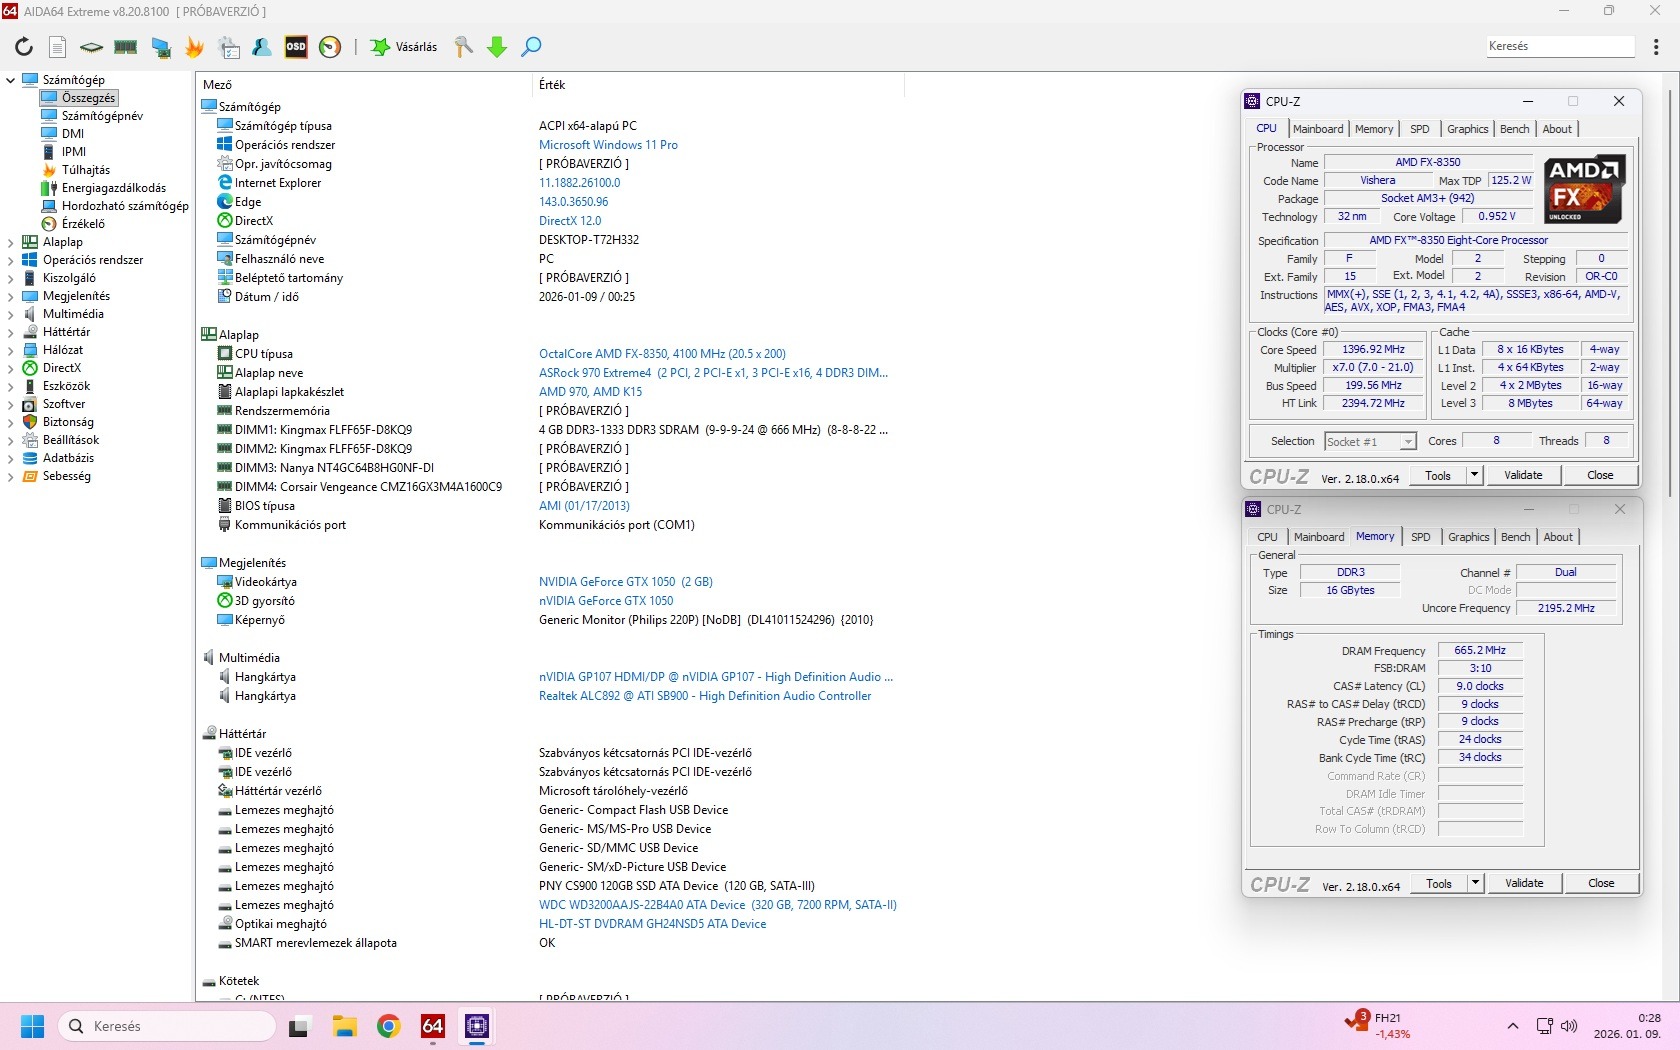Switch to Mainboard tab in upper CPU-Z
This screenshot has height=1050, width=1680.
point(1318,129)
